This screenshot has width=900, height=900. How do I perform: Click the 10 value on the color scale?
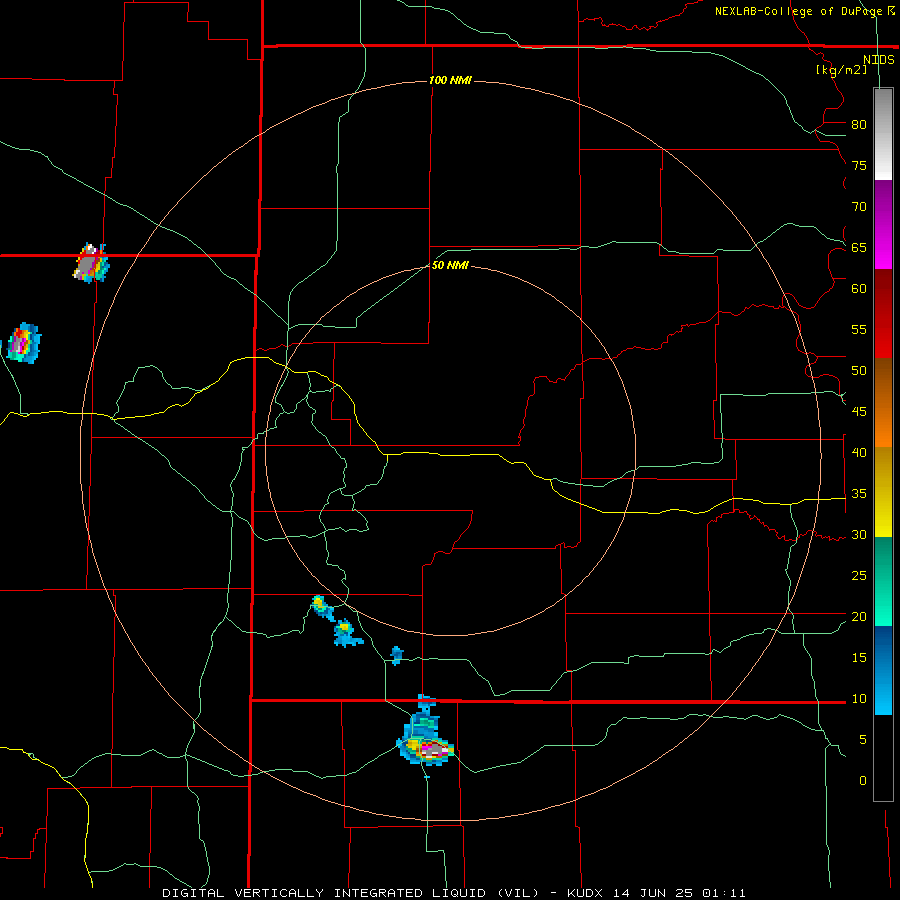[859, 699]
